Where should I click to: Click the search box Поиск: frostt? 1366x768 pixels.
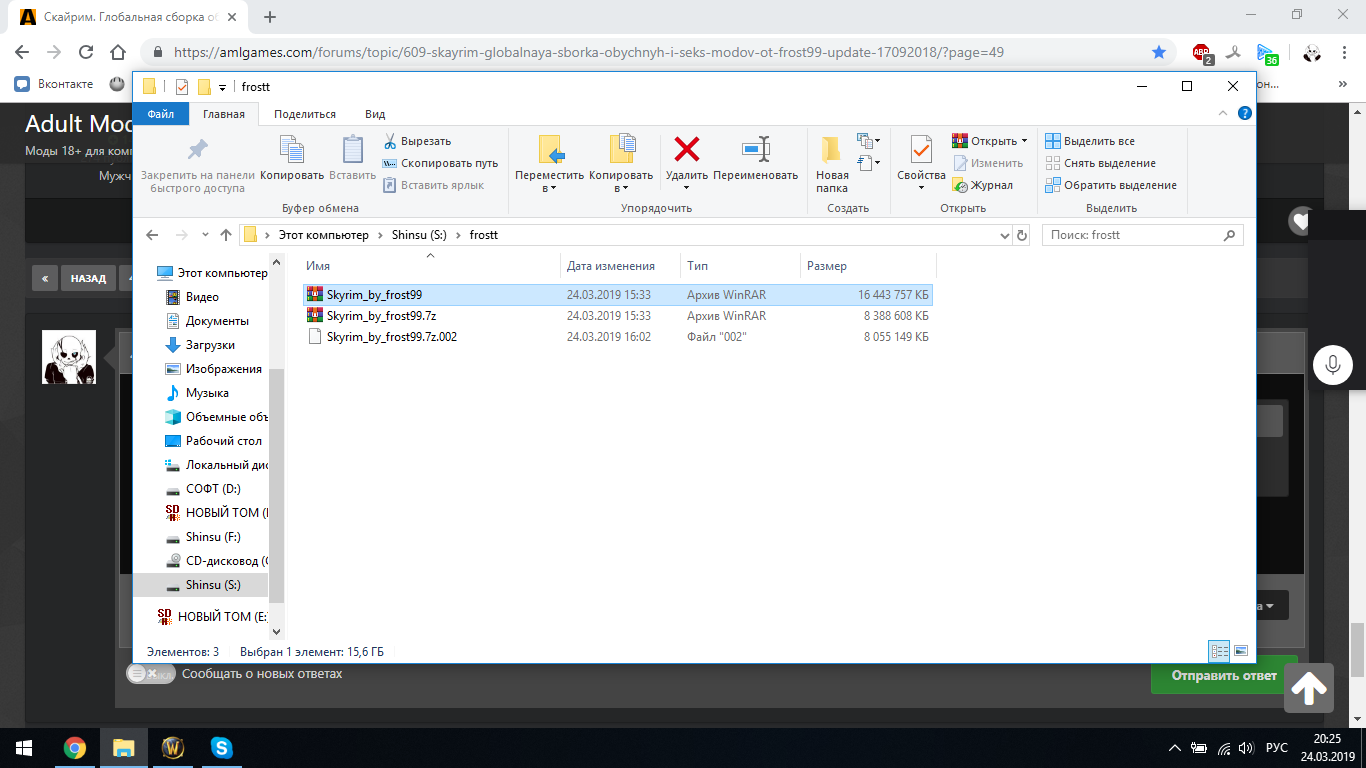[x=1133, y=235]
